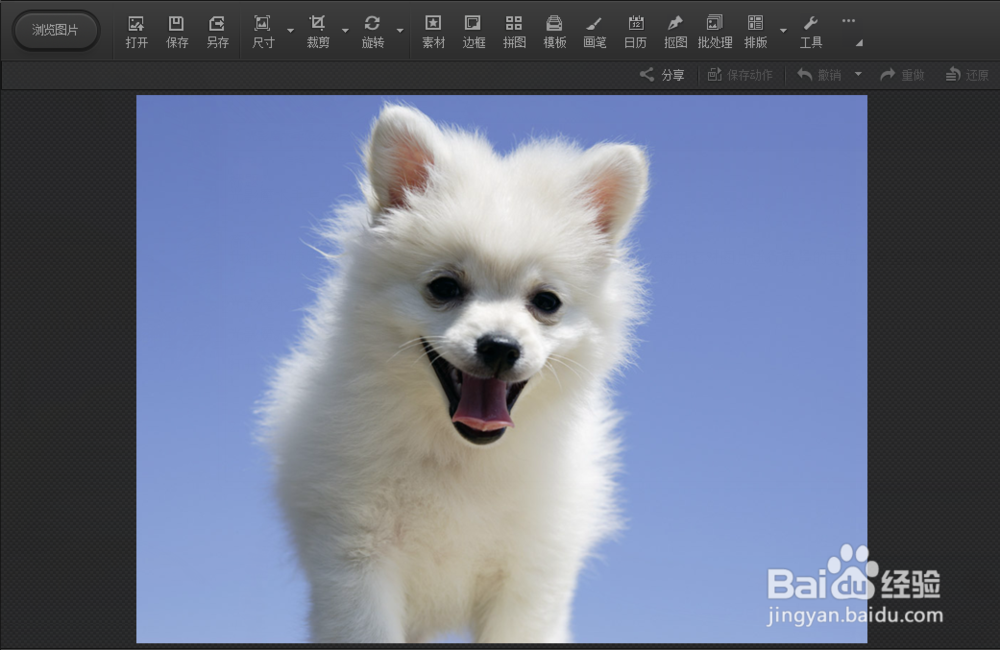
Task: Open the 工具 tools menu
Action: click(x=811, y=32)
